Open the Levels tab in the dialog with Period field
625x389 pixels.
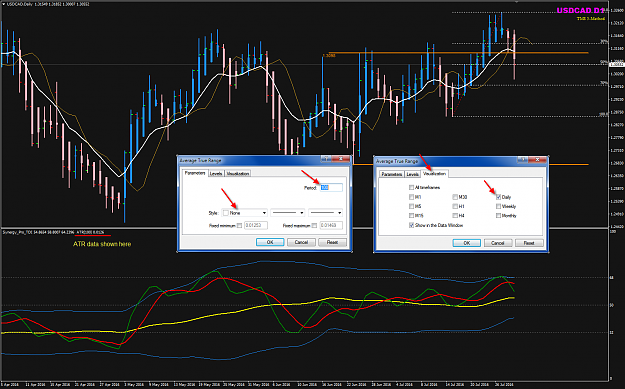[x=216, y=173]
